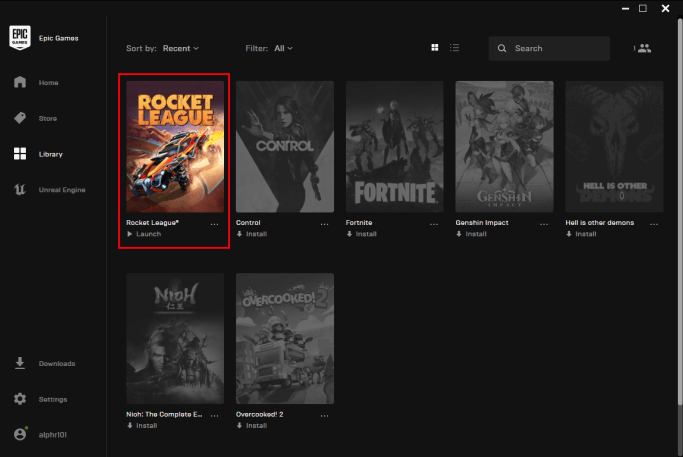Viewport: 683px width, 457px height.
Task: Open Control options ellipsis
Action: coord(325,224)
